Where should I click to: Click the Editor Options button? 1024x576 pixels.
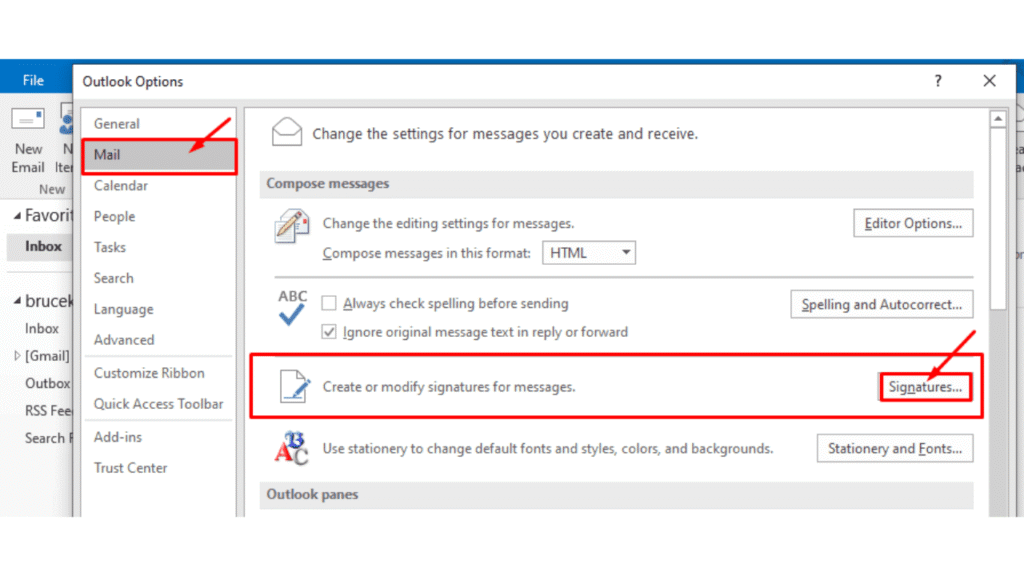coord(913,223)
